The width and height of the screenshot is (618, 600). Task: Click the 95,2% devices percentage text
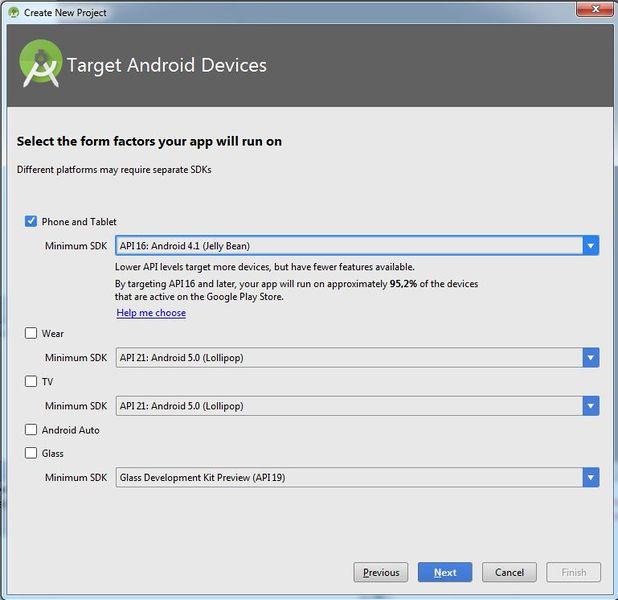point(403,284)
